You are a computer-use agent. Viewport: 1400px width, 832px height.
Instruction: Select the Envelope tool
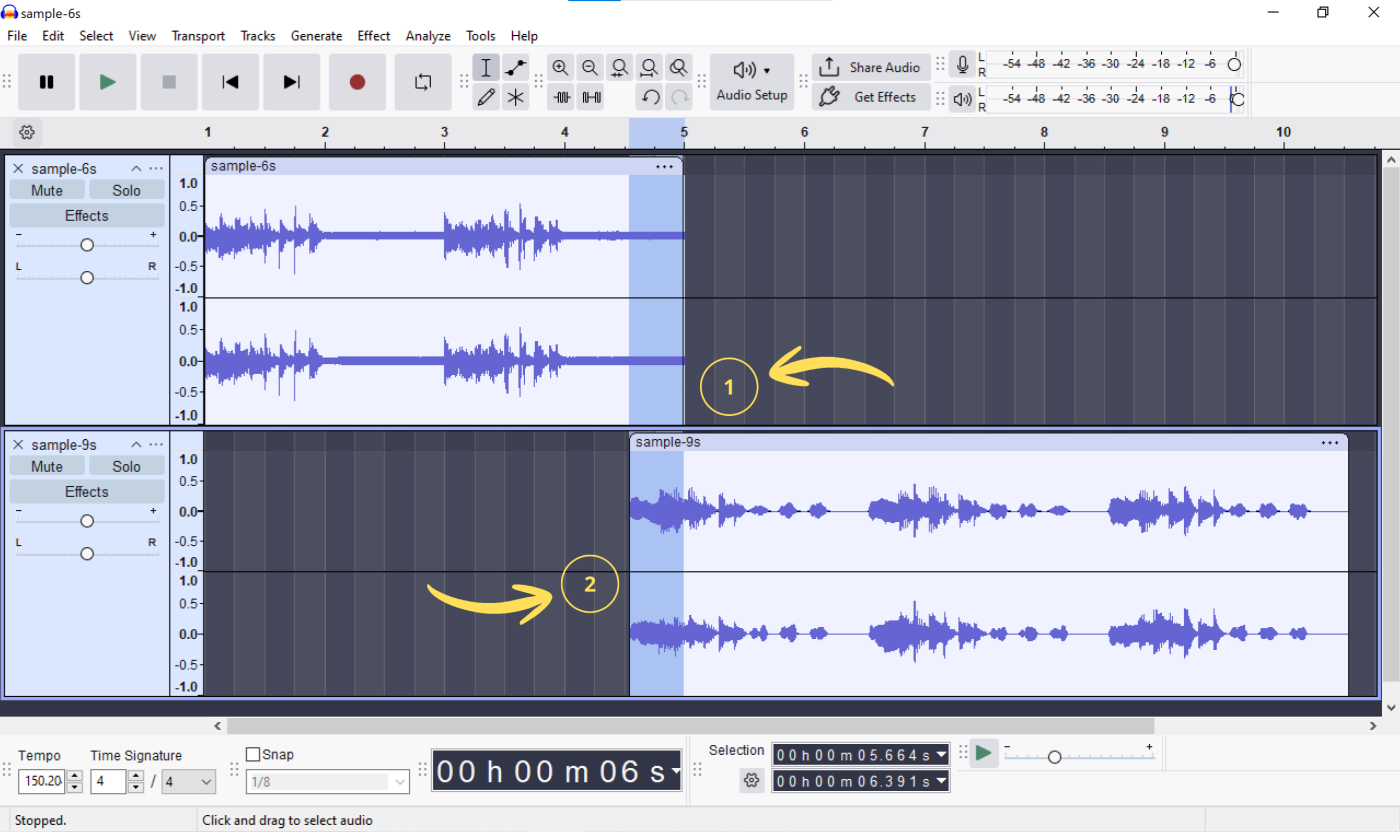516,67
